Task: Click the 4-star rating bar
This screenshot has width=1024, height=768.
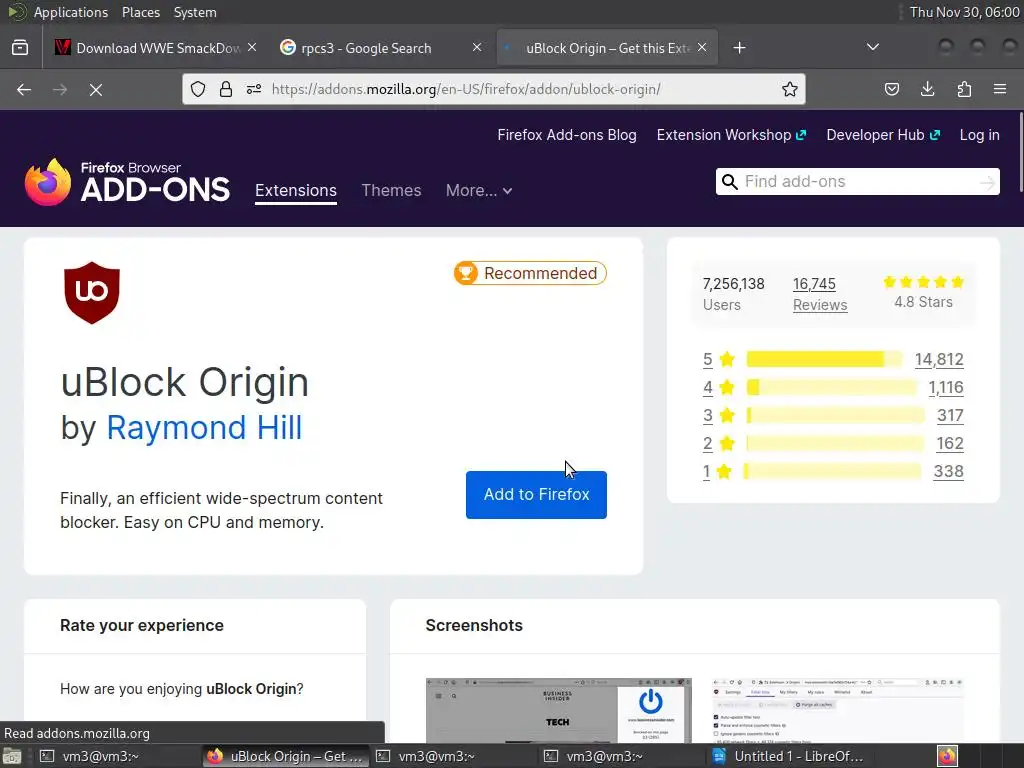Action: pyautogui.click(x=831, y=387)
